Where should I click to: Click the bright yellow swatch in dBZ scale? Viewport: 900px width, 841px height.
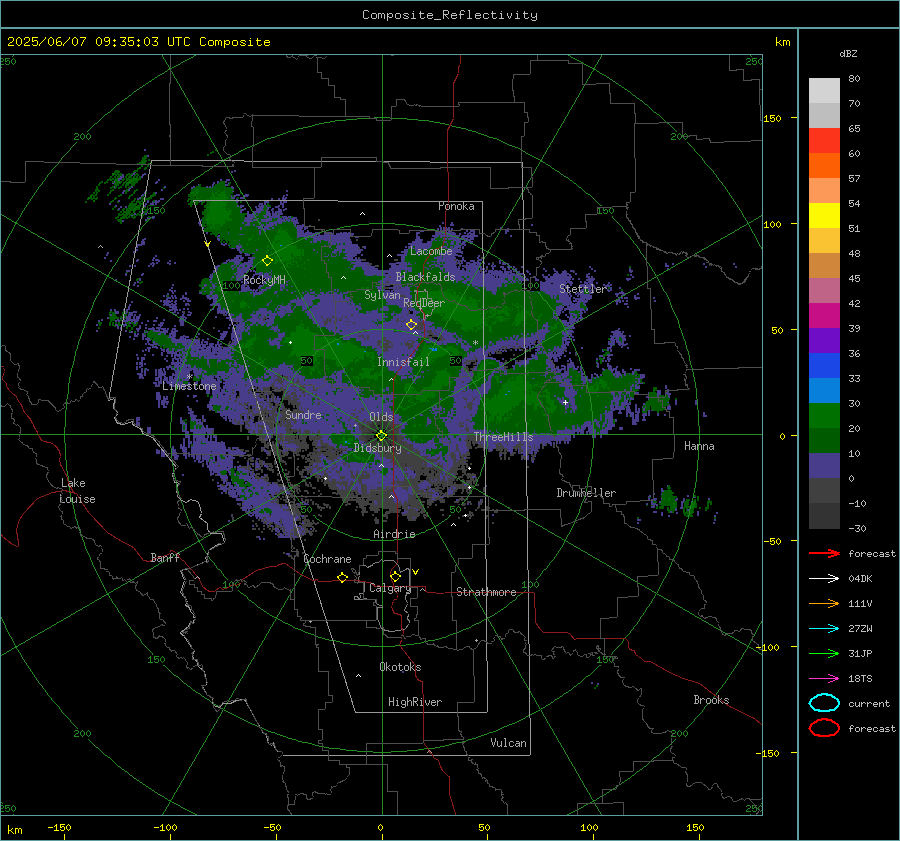[824, 215]
